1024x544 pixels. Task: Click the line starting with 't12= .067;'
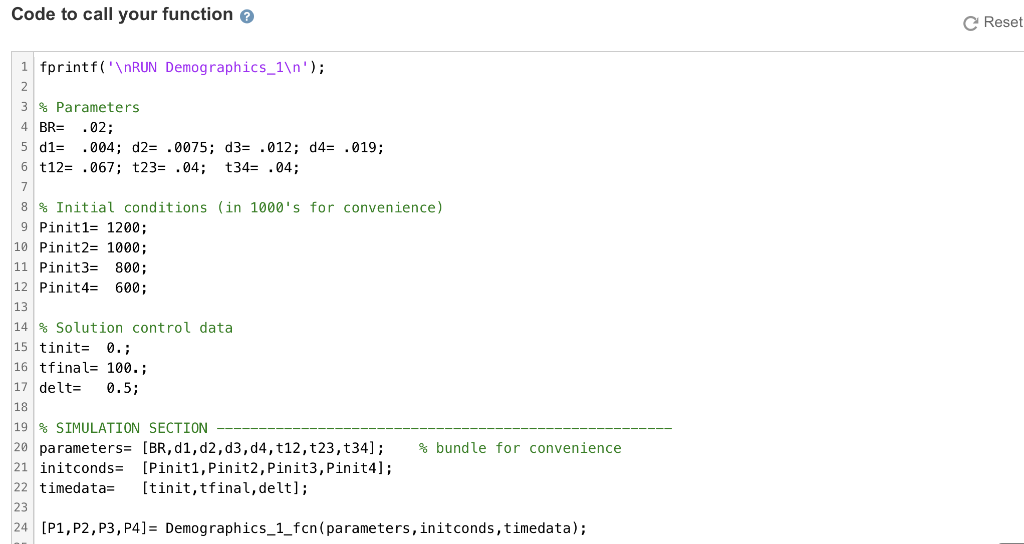169,167
